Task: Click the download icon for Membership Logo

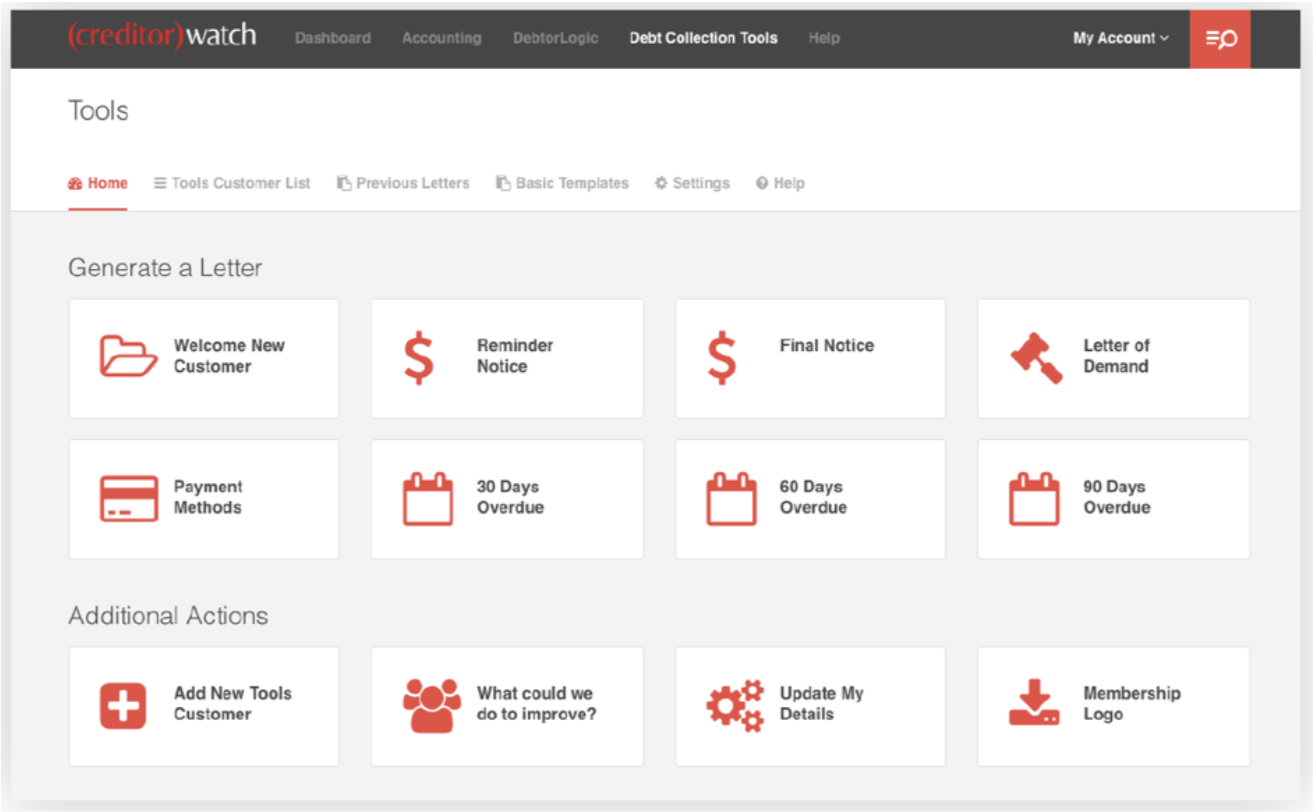Action: 1034,704
